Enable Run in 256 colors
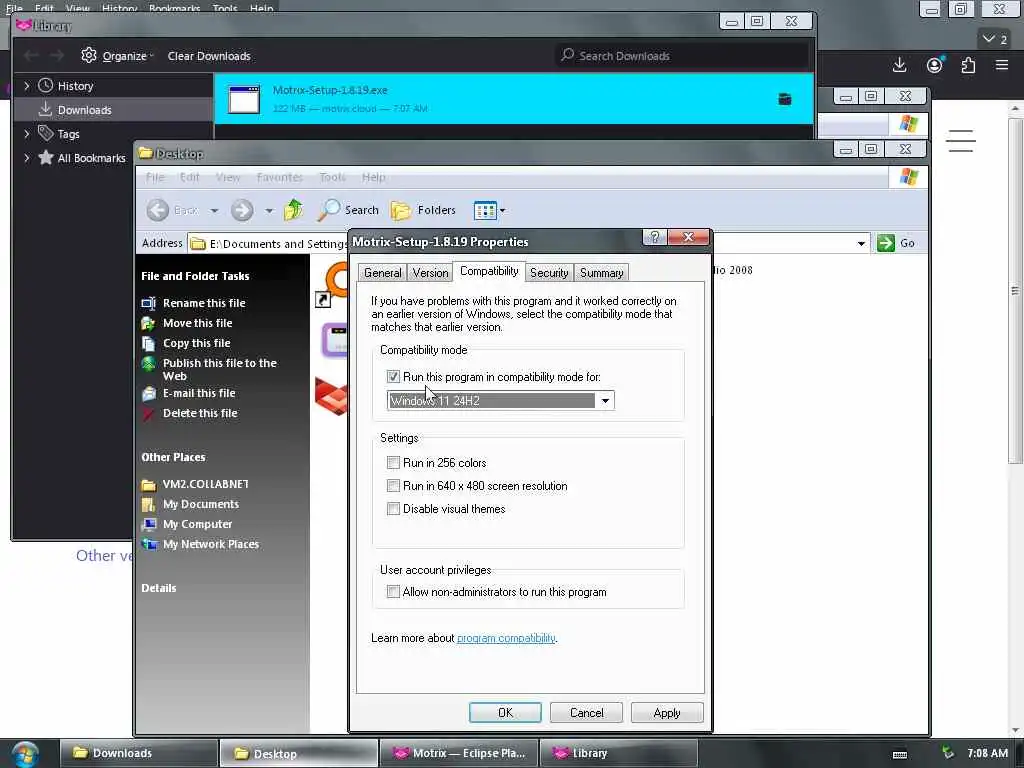Image resolution: width=1024 pixels, height=768 pixels. tap(393, 462)
